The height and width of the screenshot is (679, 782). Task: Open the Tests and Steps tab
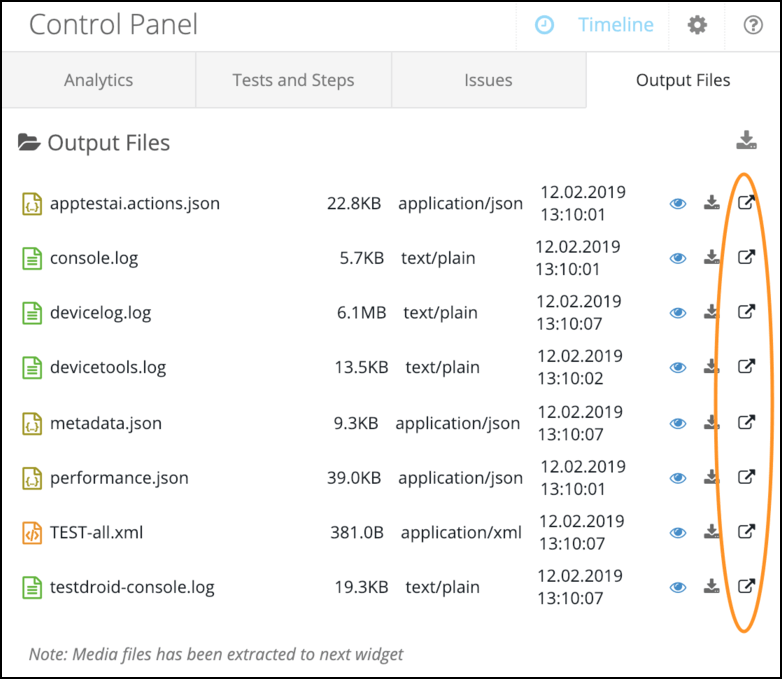pyautogui.click(x=293, y=80)
